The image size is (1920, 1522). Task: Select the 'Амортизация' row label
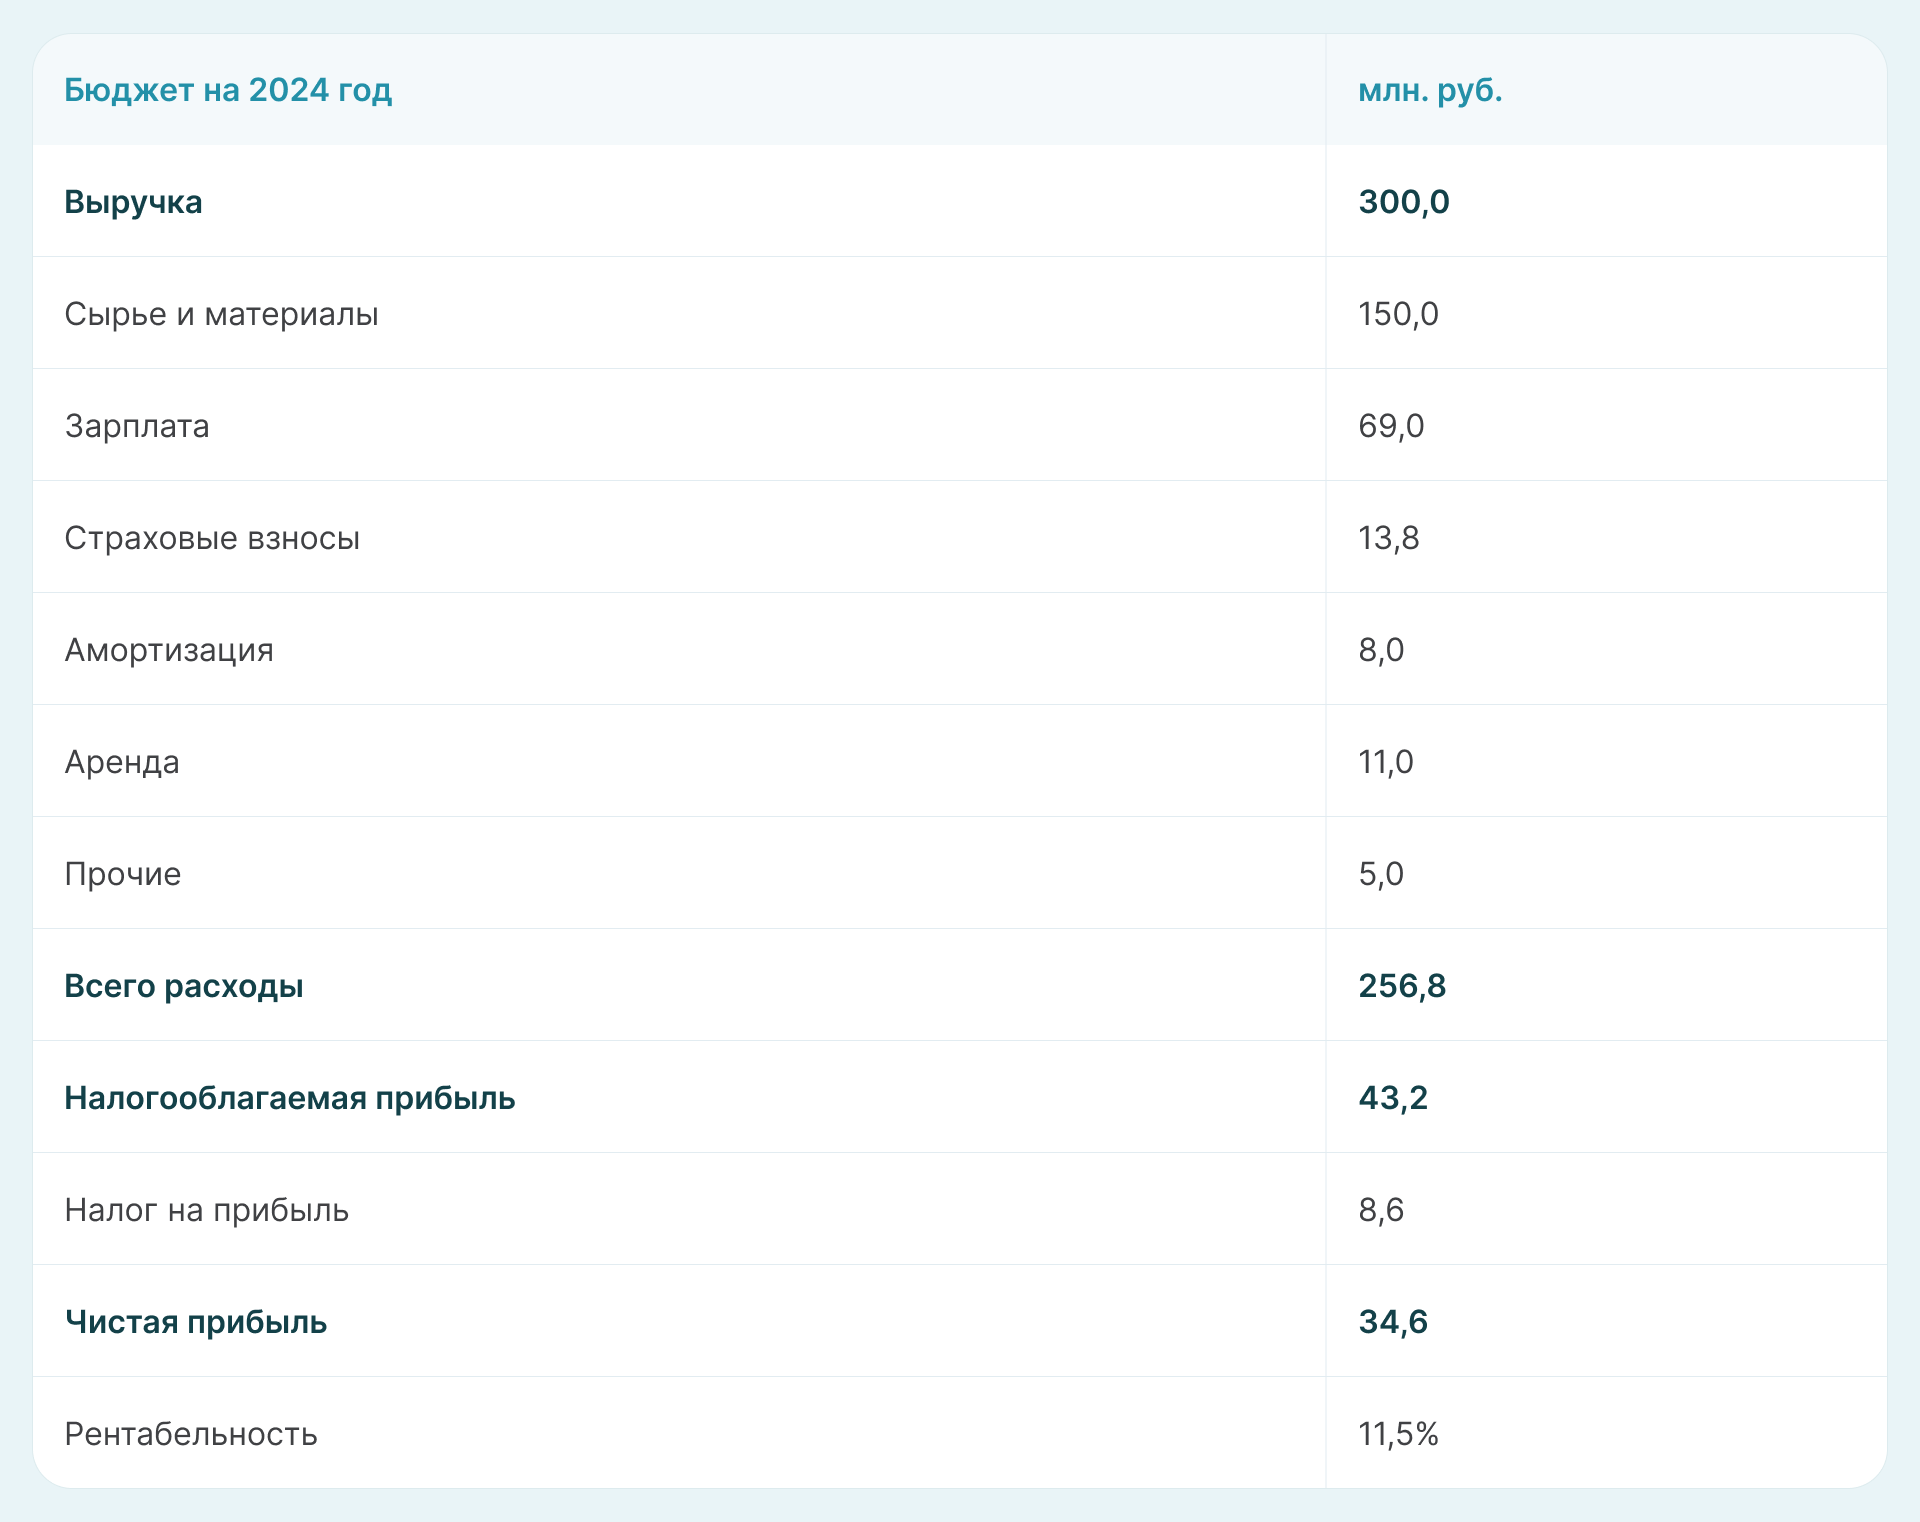[x=169, y=650]
